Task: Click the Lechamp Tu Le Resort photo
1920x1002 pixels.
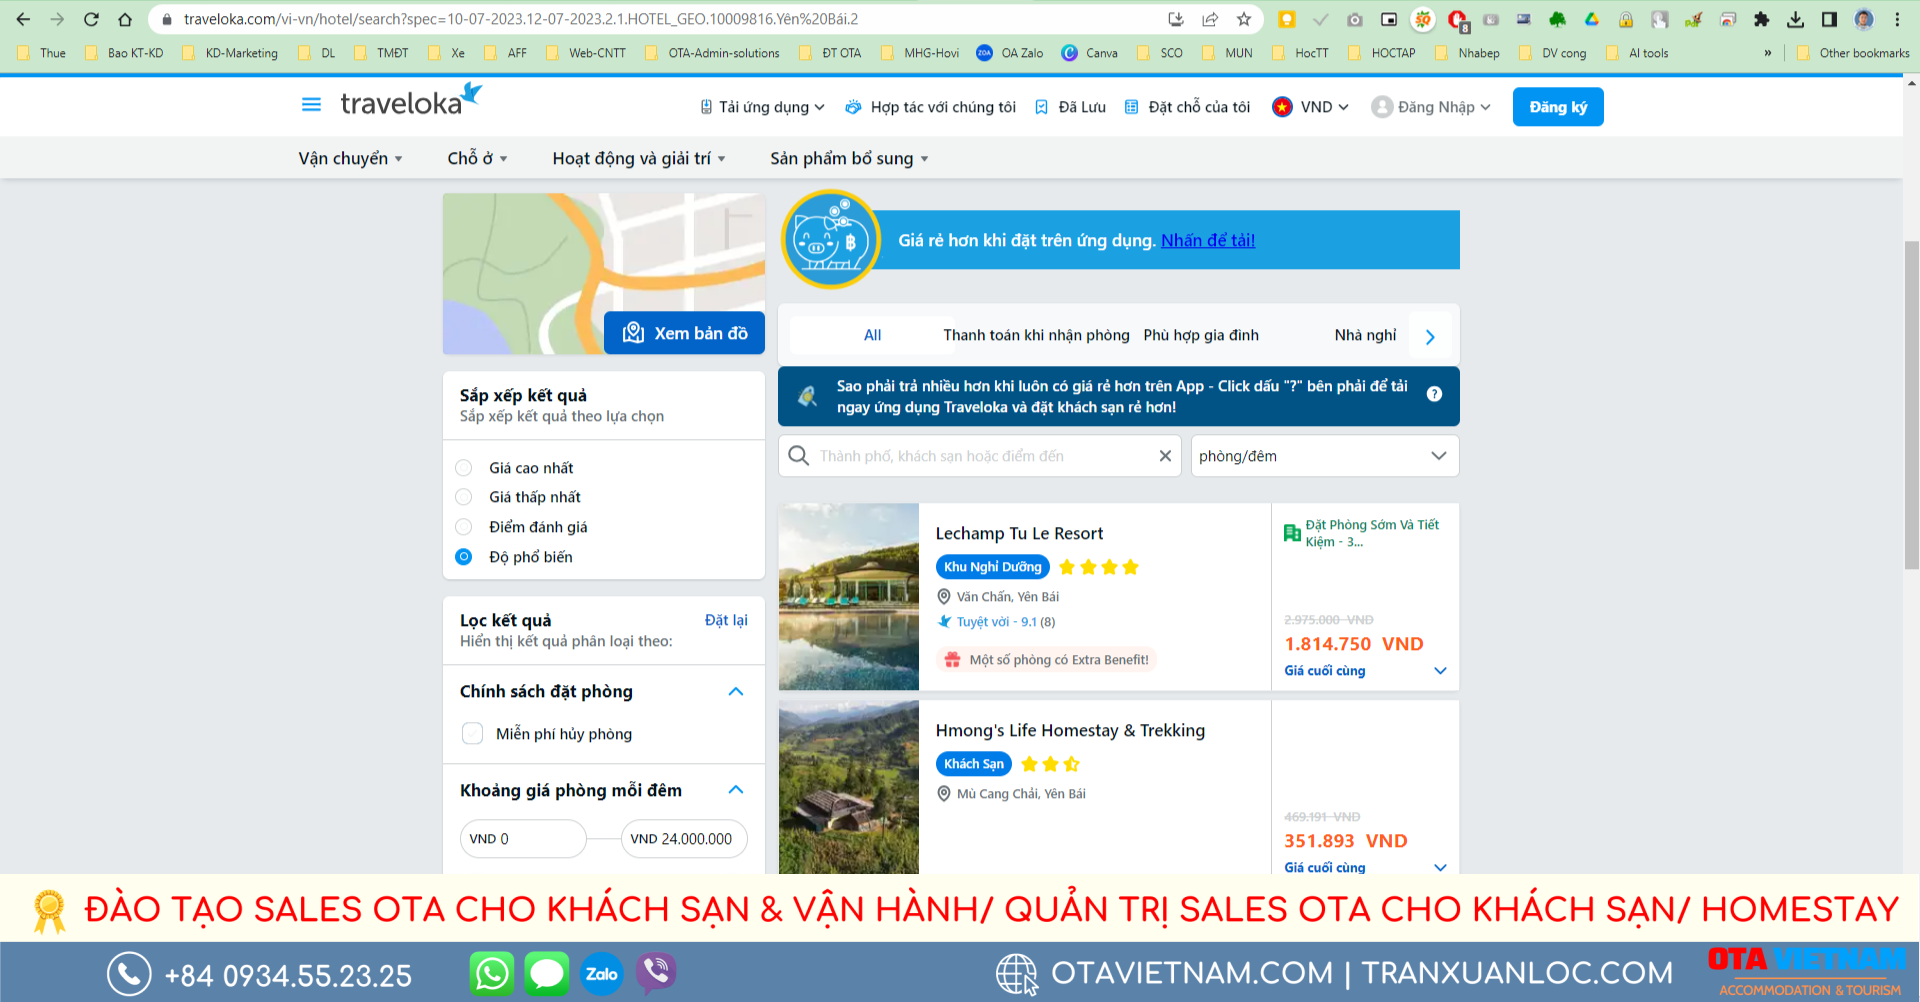Action: tap(849, 597)
